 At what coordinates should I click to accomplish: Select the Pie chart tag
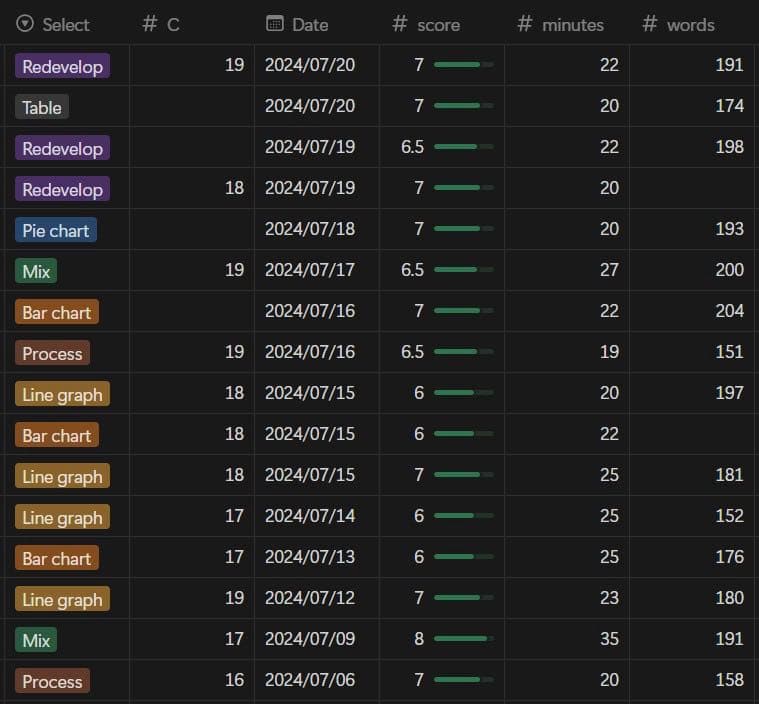pyautogui.click(x=56, y=230)
